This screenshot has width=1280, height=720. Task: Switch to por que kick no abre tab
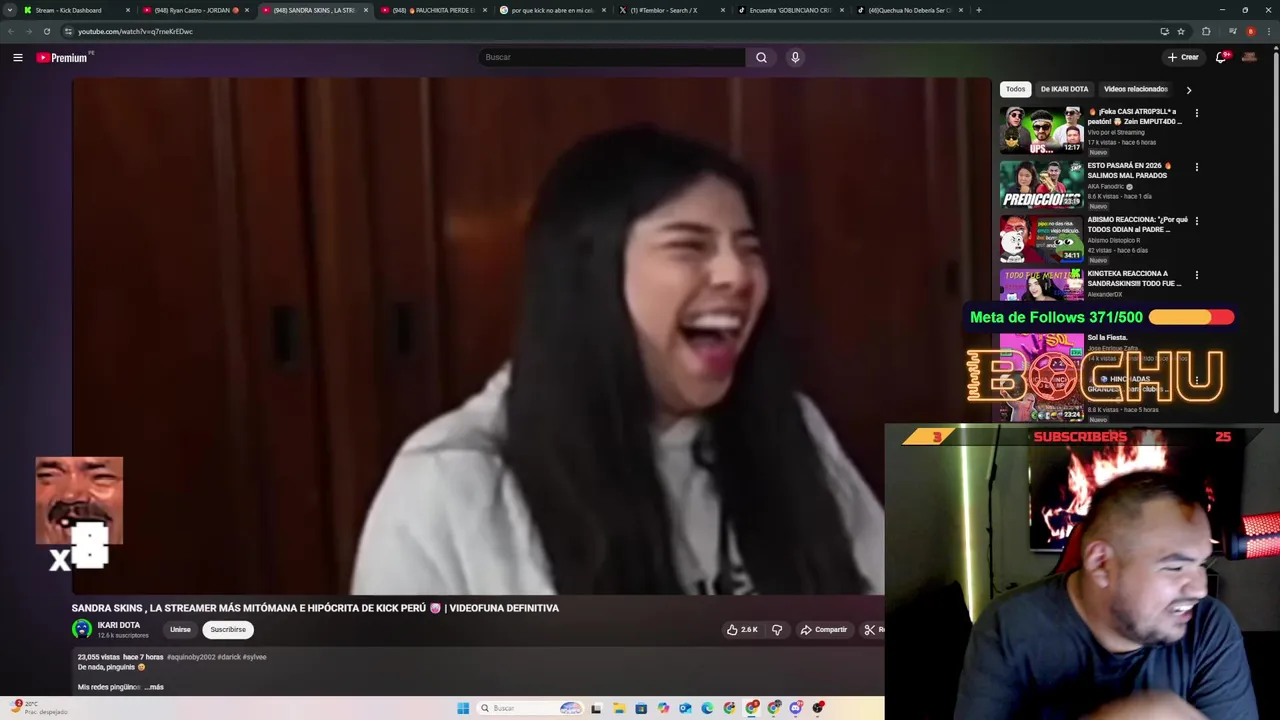(x=552, y=10)
